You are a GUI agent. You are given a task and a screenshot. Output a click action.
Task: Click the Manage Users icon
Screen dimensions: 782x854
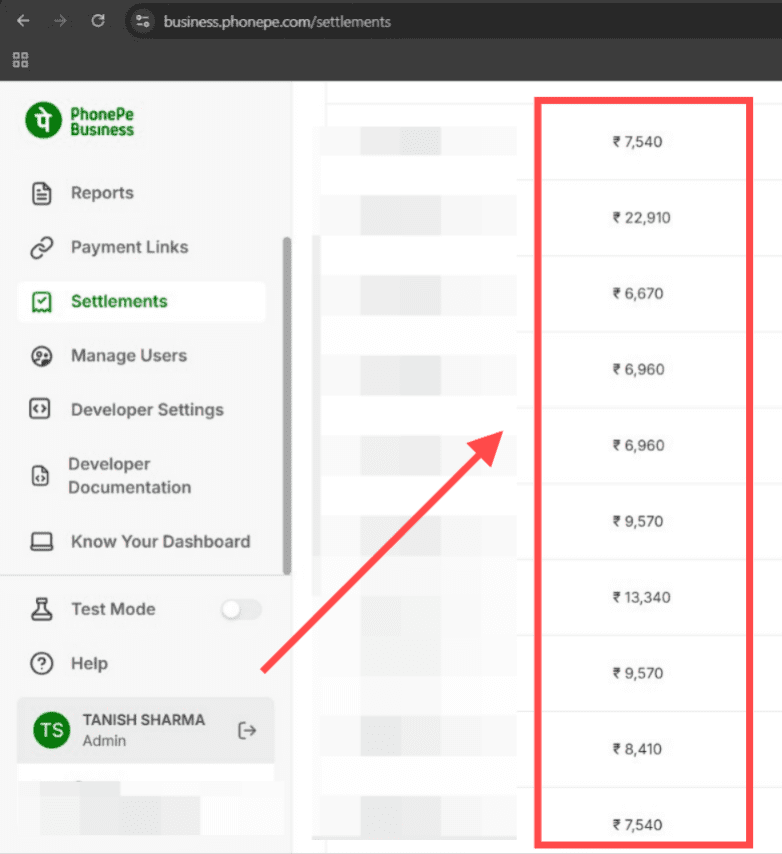(41, 356)
